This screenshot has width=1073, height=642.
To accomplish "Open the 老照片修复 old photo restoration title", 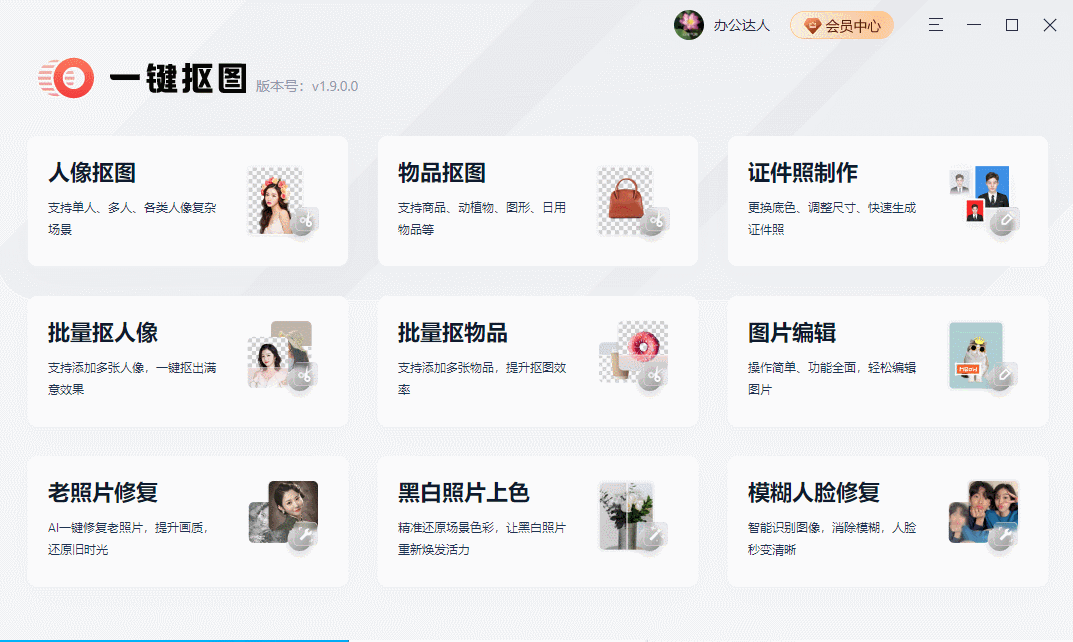I will click(103, 493).
